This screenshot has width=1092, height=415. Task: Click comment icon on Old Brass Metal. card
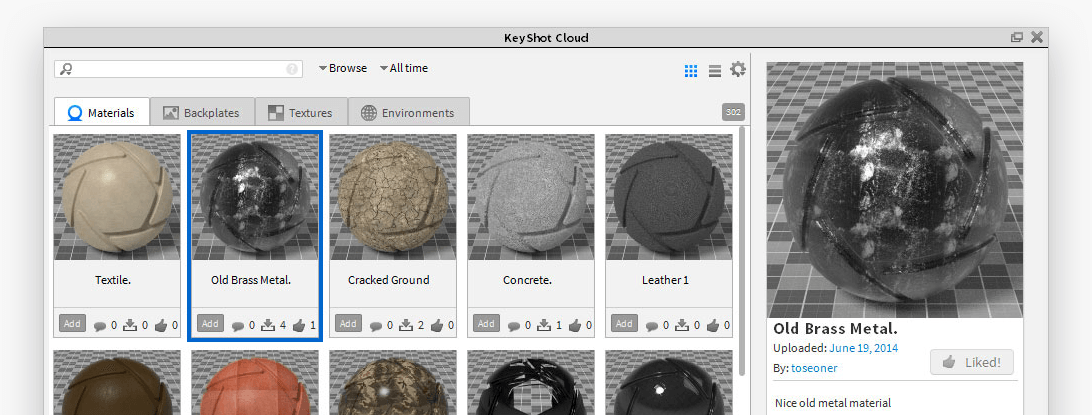tap(237, 325)
